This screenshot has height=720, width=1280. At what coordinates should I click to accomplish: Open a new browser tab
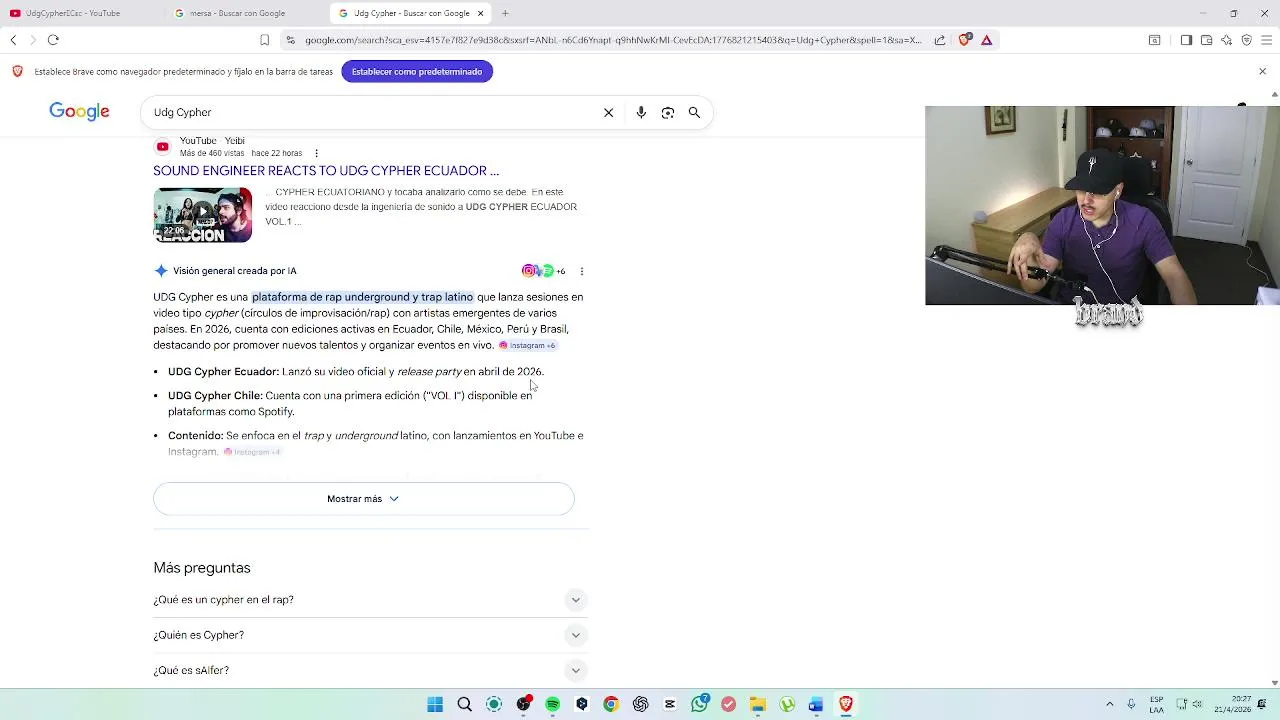click(x=505, y=13)
